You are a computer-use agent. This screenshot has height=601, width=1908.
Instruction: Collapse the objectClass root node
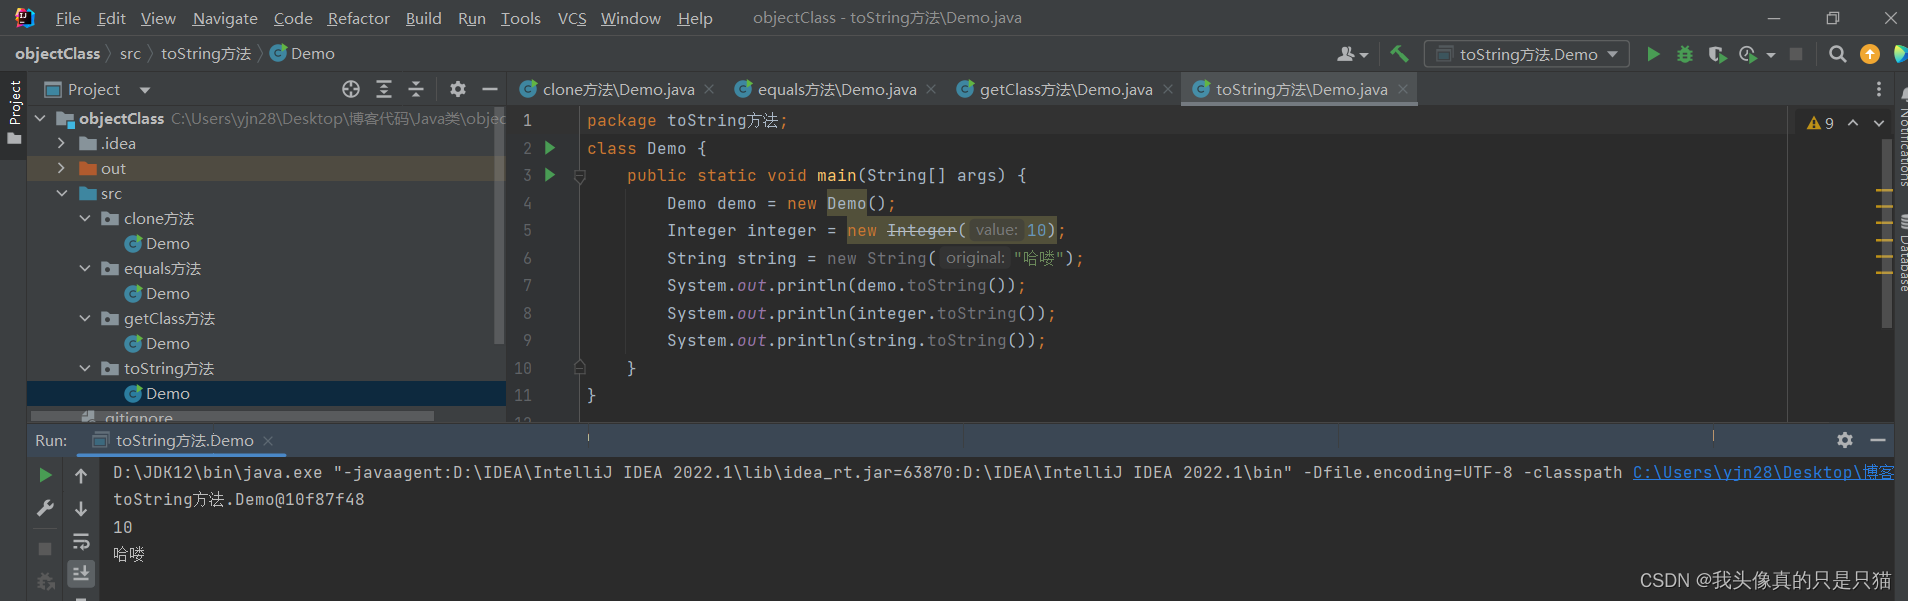(40, 118)
